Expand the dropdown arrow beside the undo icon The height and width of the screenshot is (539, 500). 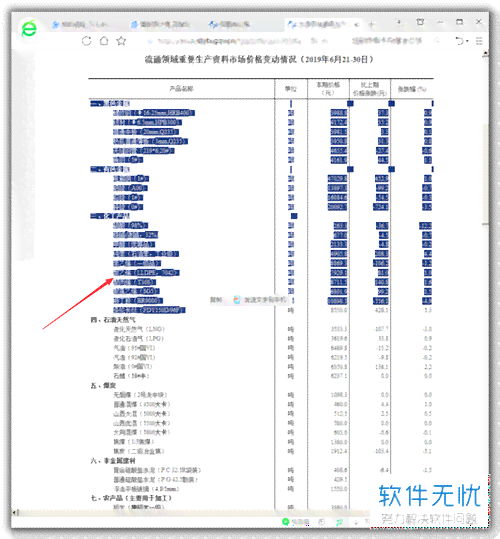pyautogui.click(x=467, y=41)
